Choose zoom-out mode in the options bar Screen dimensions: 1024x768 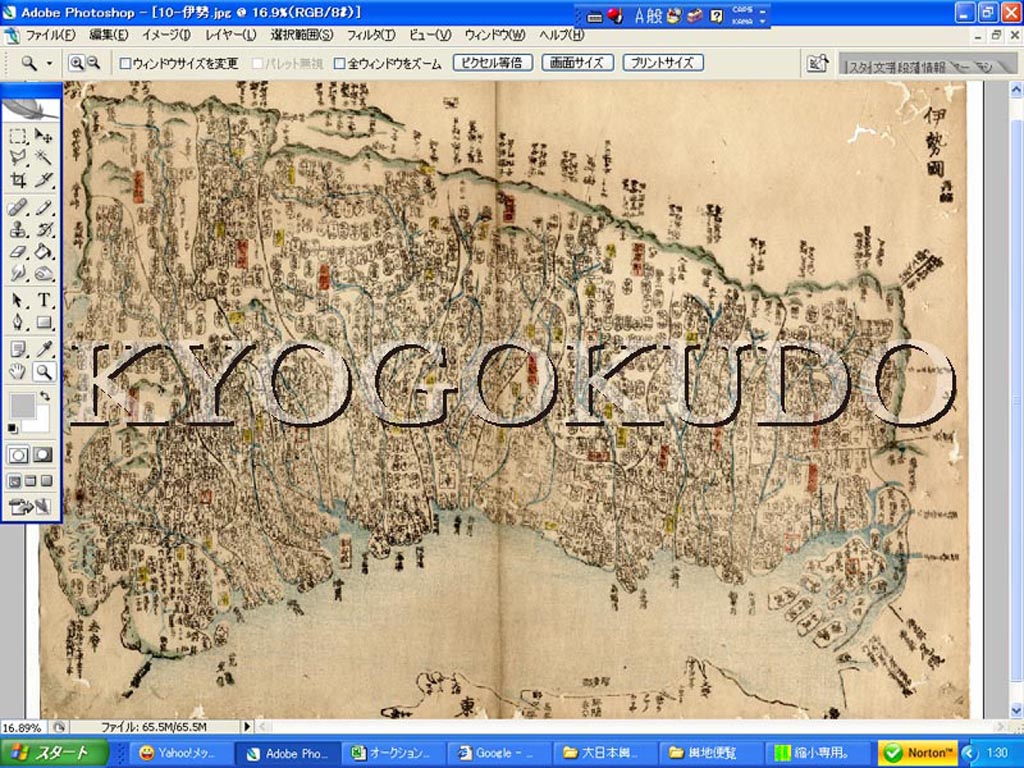click(93, 63)
